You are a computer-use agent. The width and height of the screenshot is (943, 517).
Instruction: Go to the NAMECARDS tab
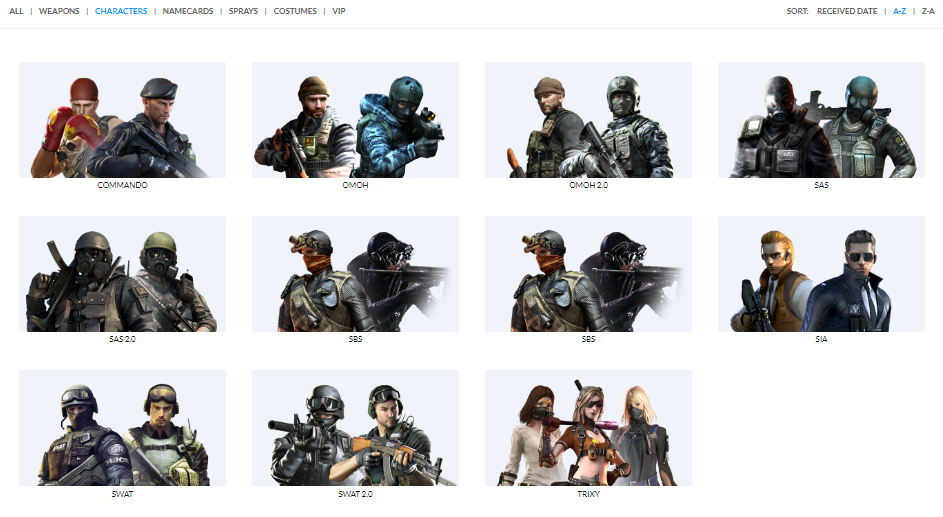coord(188,11)
